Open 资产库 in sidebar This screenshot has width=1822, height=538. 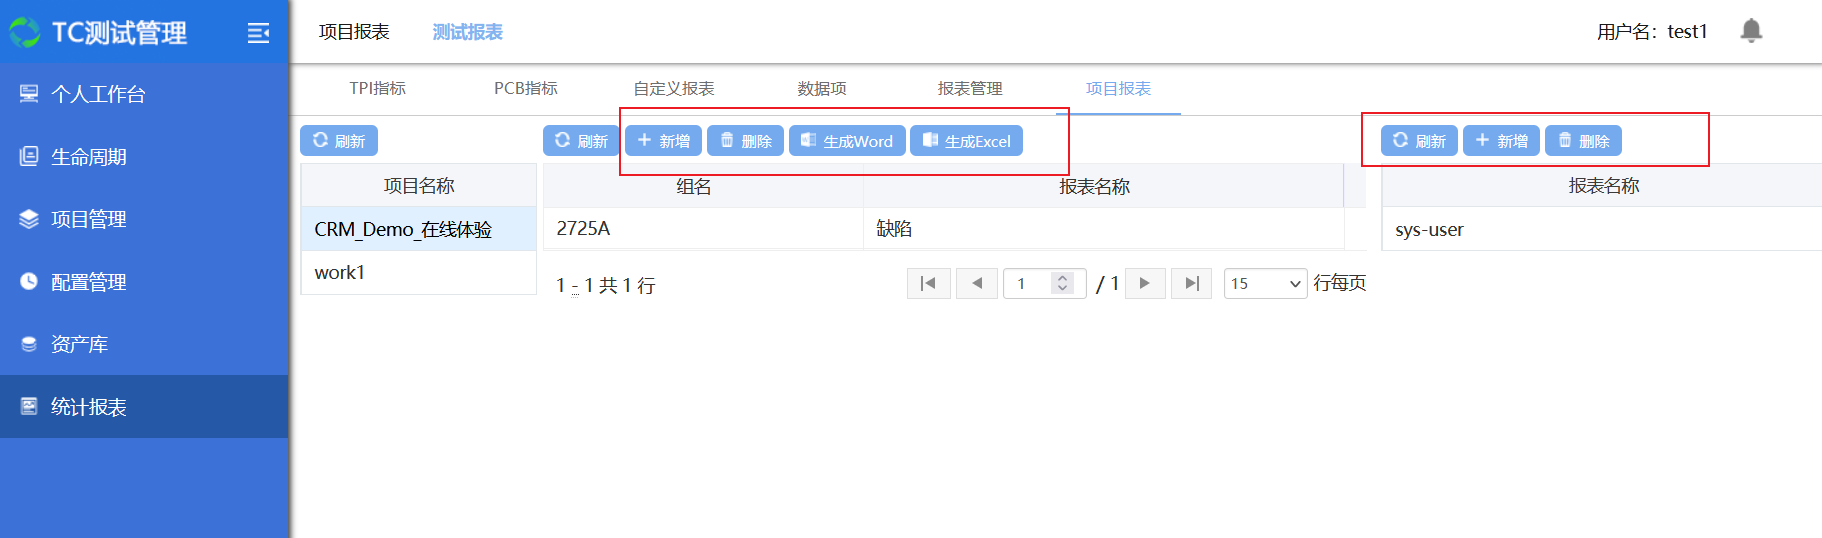tap(144, 344)
